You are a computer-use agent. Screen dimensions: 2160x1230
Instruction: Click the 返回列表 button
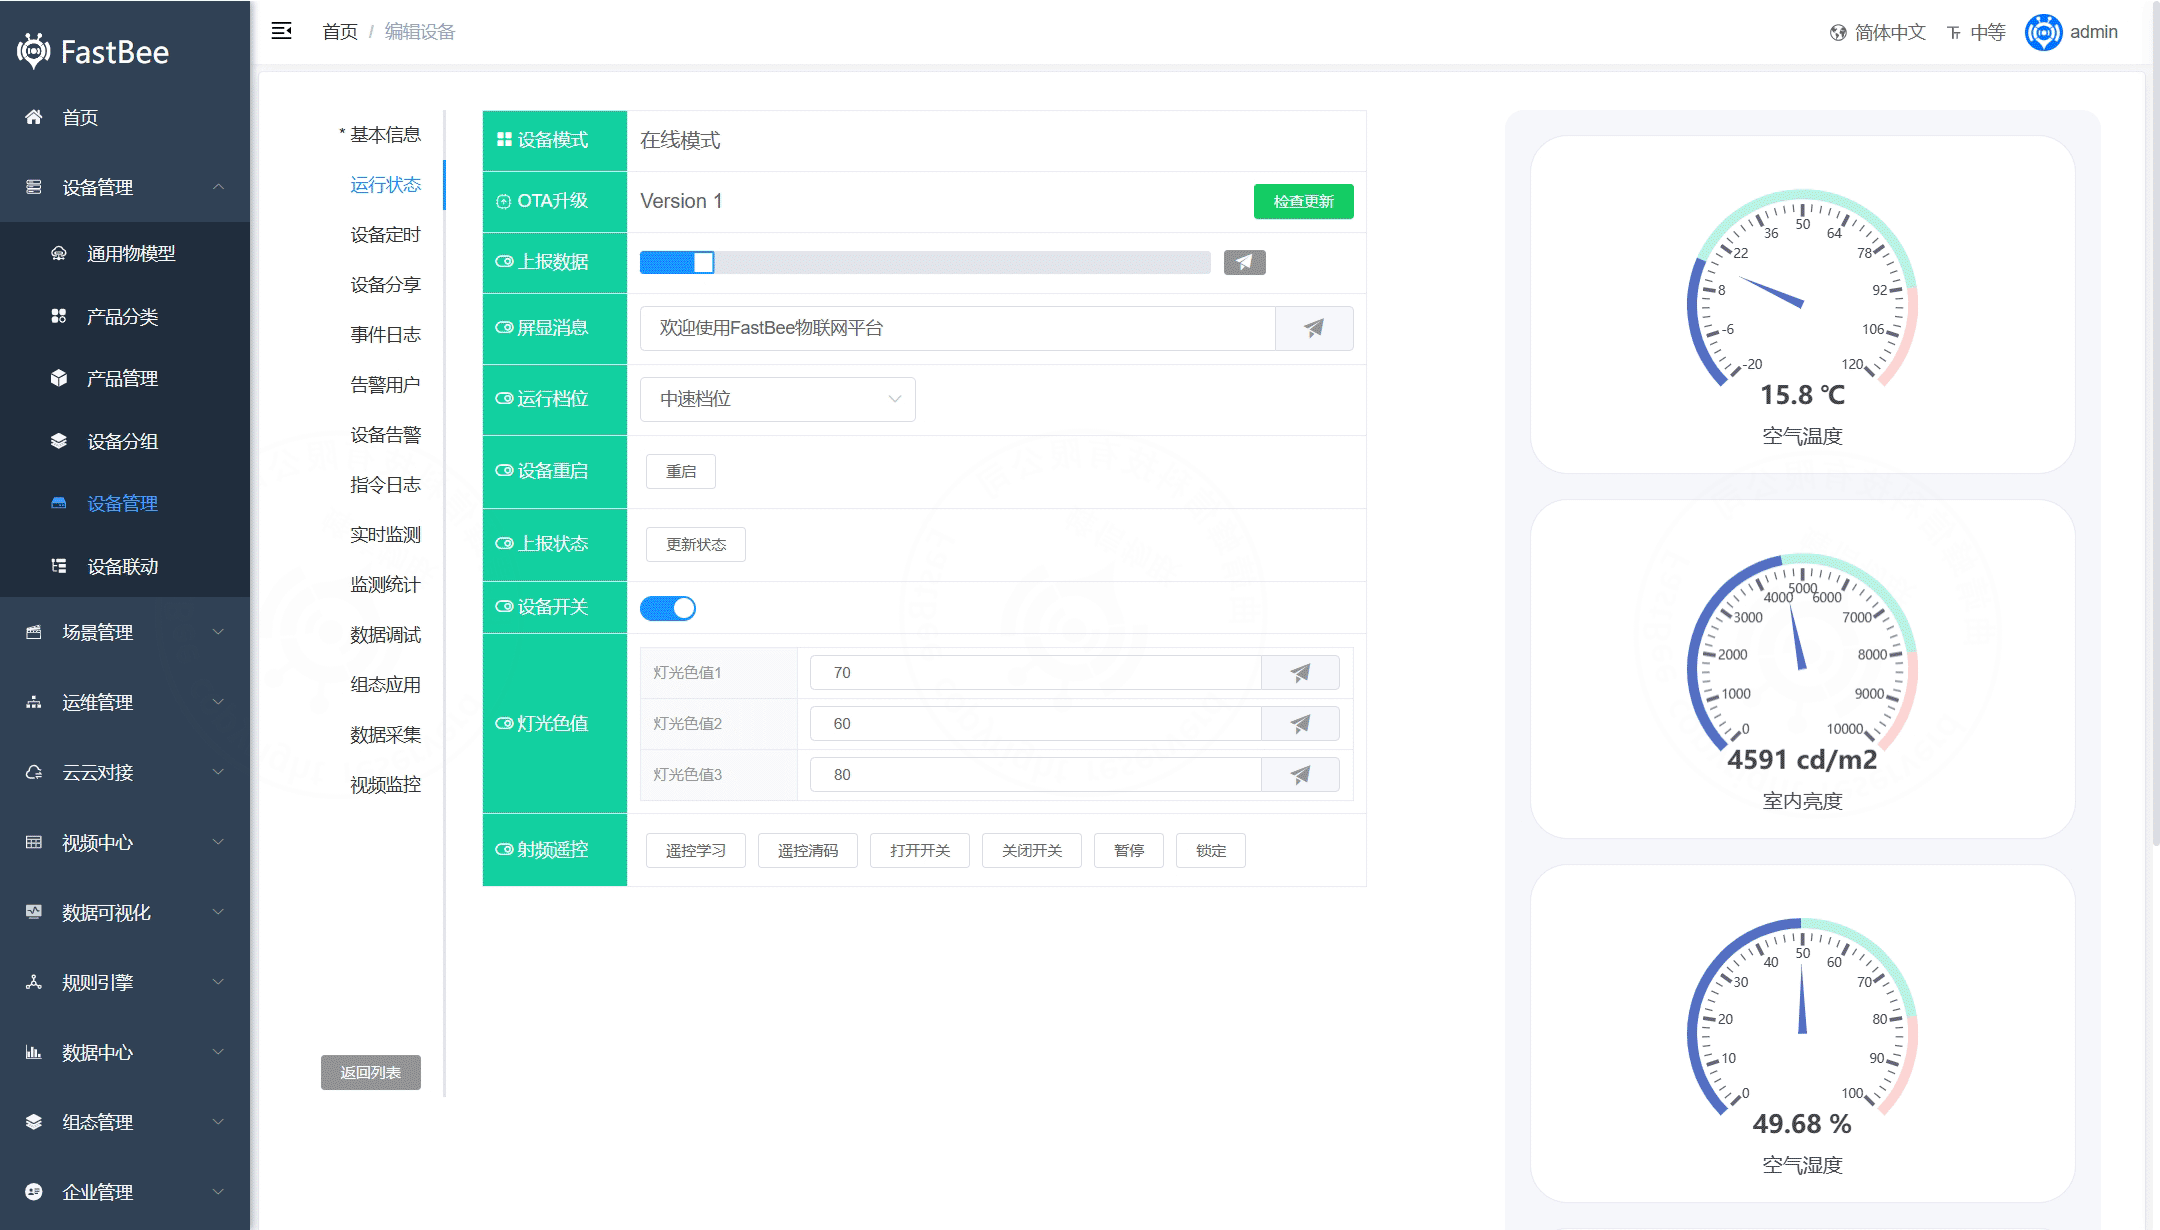[x=371, y=1072]
